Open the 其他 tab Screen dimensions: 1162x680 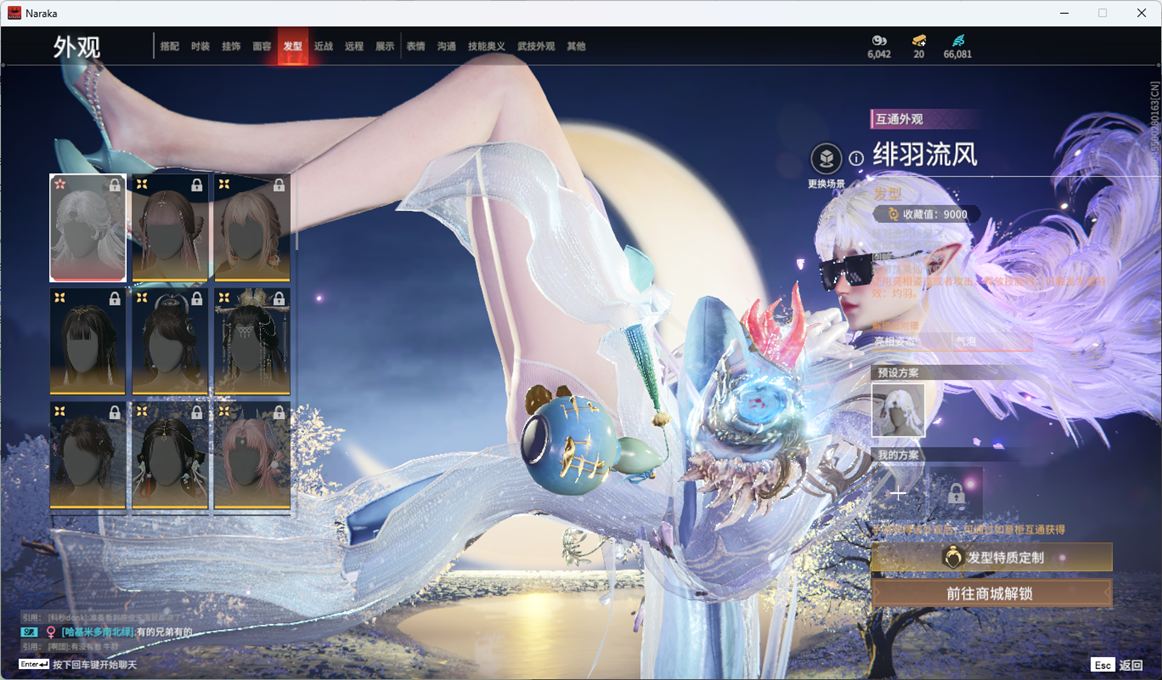tap(576, 46)
